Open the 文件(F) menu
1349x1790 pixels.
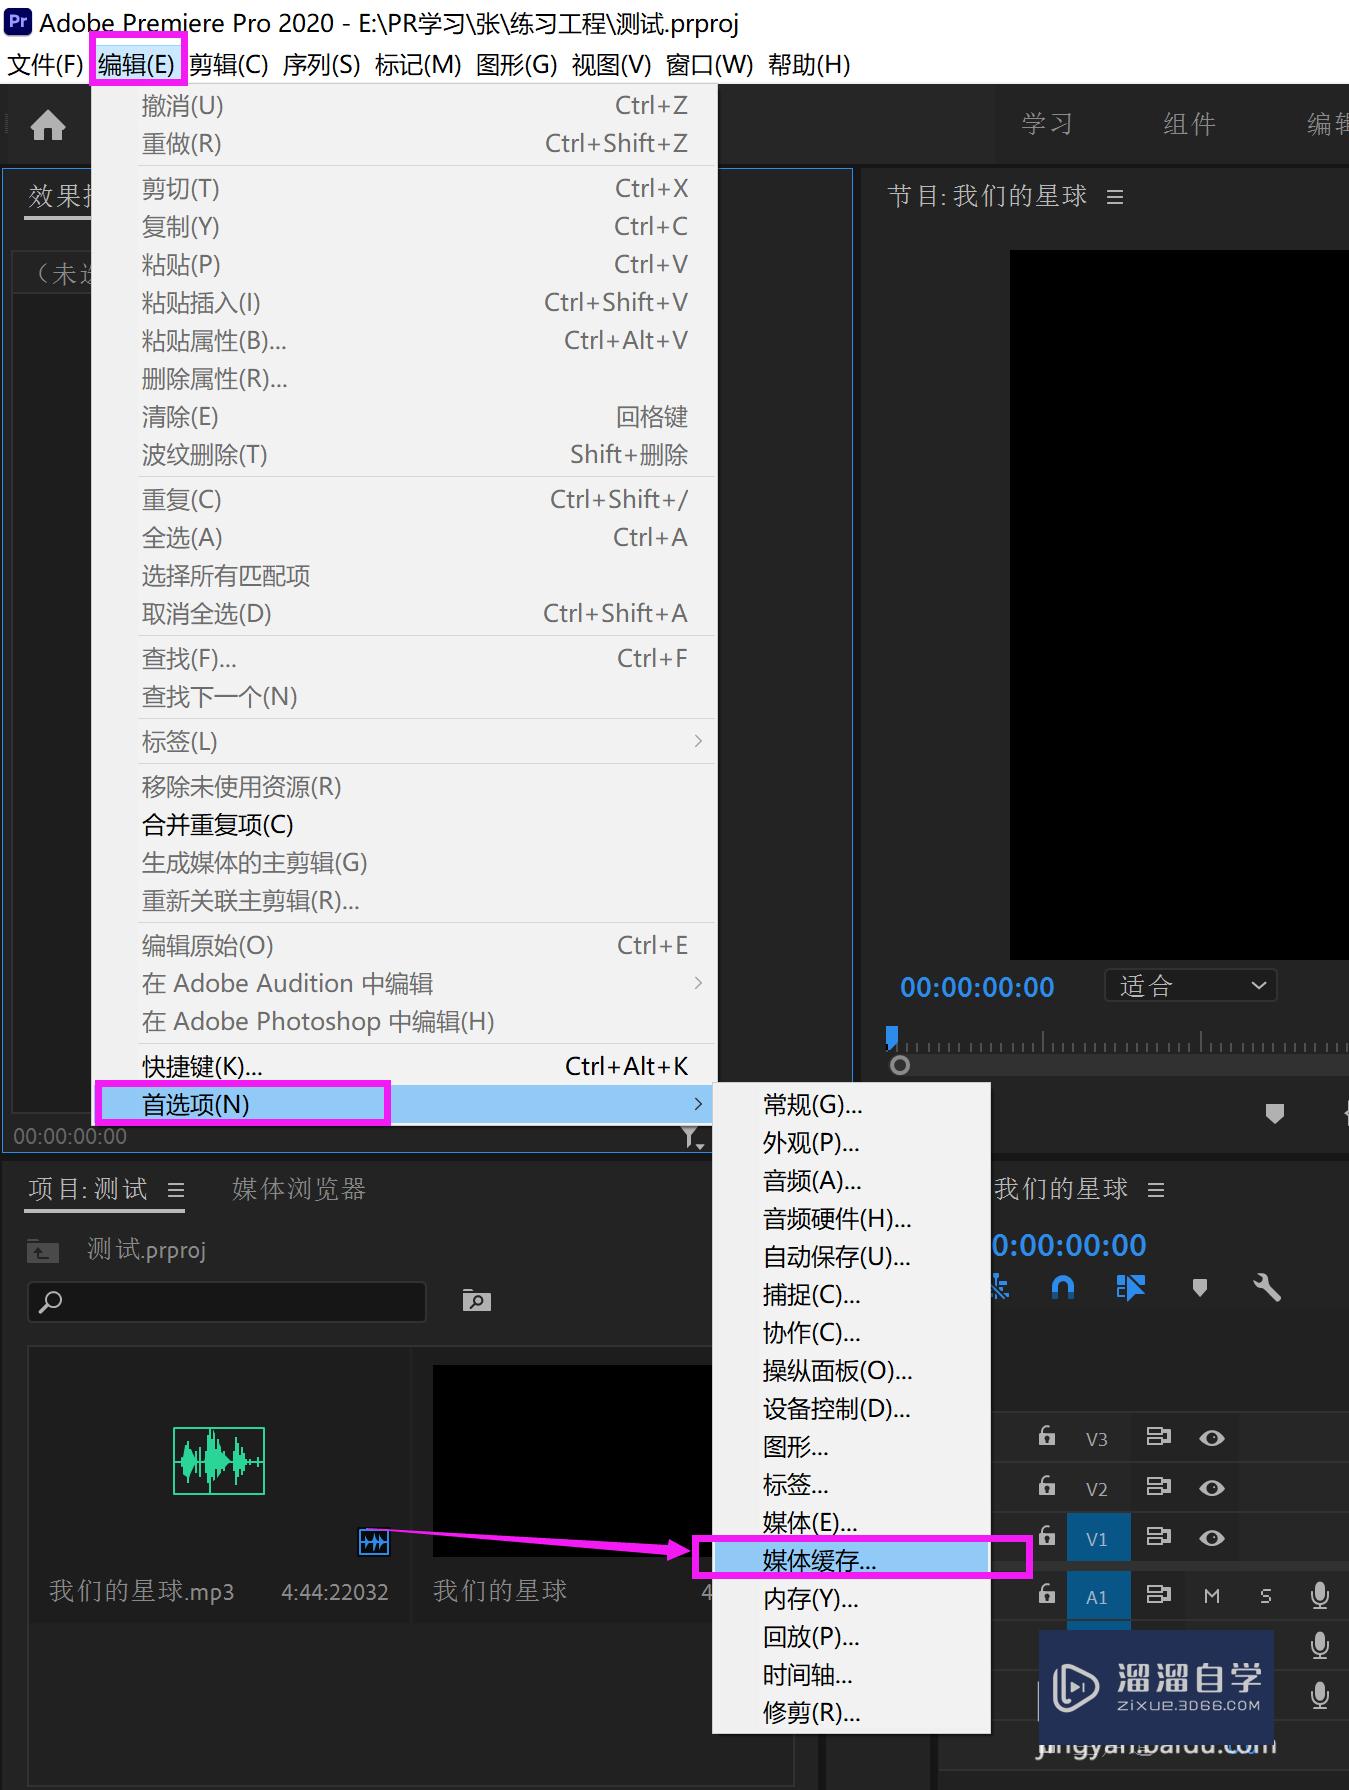point(45,65)
